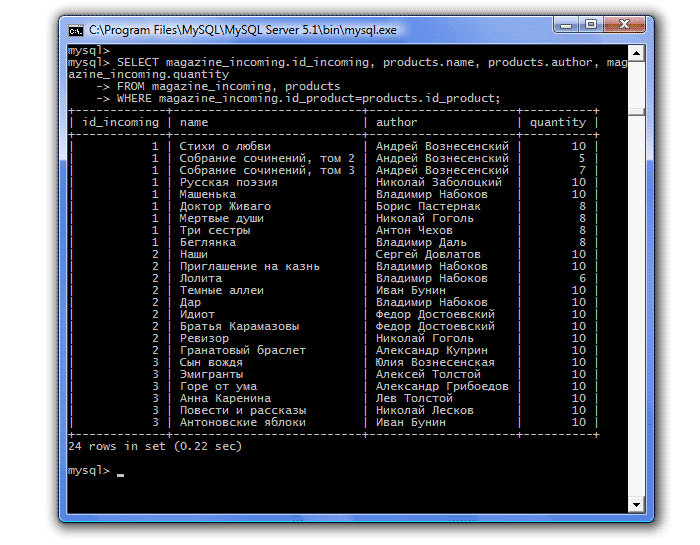Click the id_incoming column header
The height and width of the screenshot is (545, 700).
point(120,123)
